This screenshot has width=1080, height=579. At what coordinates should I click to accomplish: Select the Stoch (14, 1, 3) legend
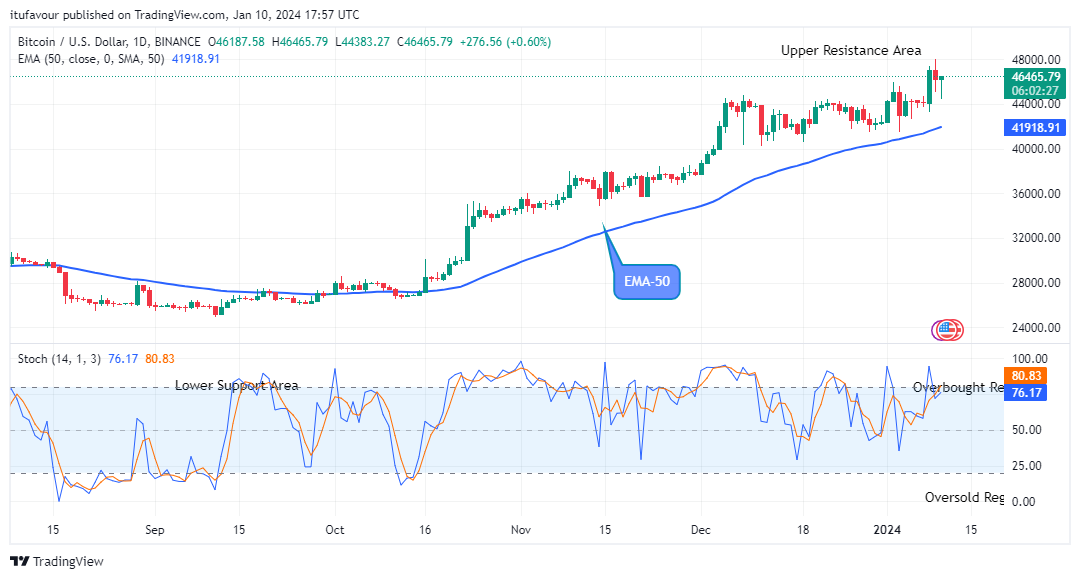click(x=59, y=359)
